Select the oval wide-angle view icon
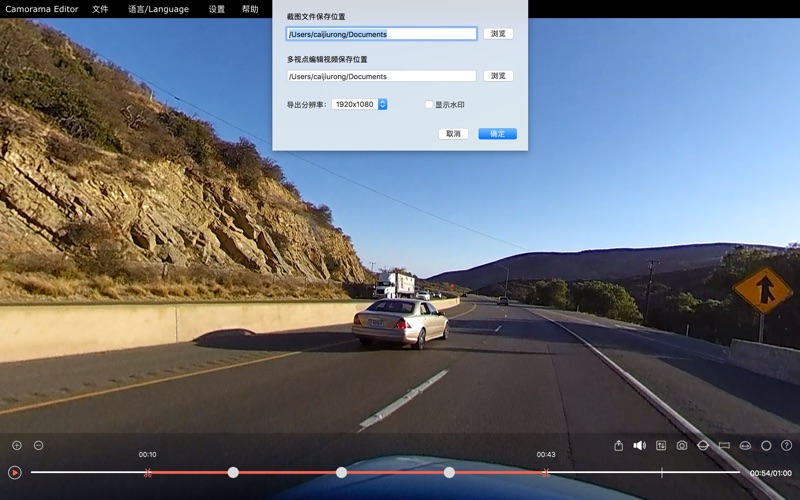 (x=745, y=445)
